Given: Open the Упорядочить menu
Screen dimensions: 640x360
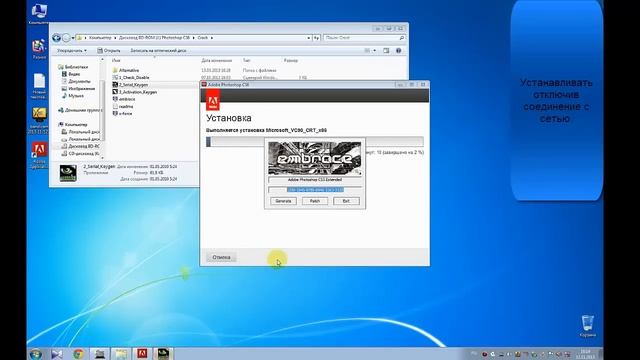Looking at the screenshot, I should [71, 51].
